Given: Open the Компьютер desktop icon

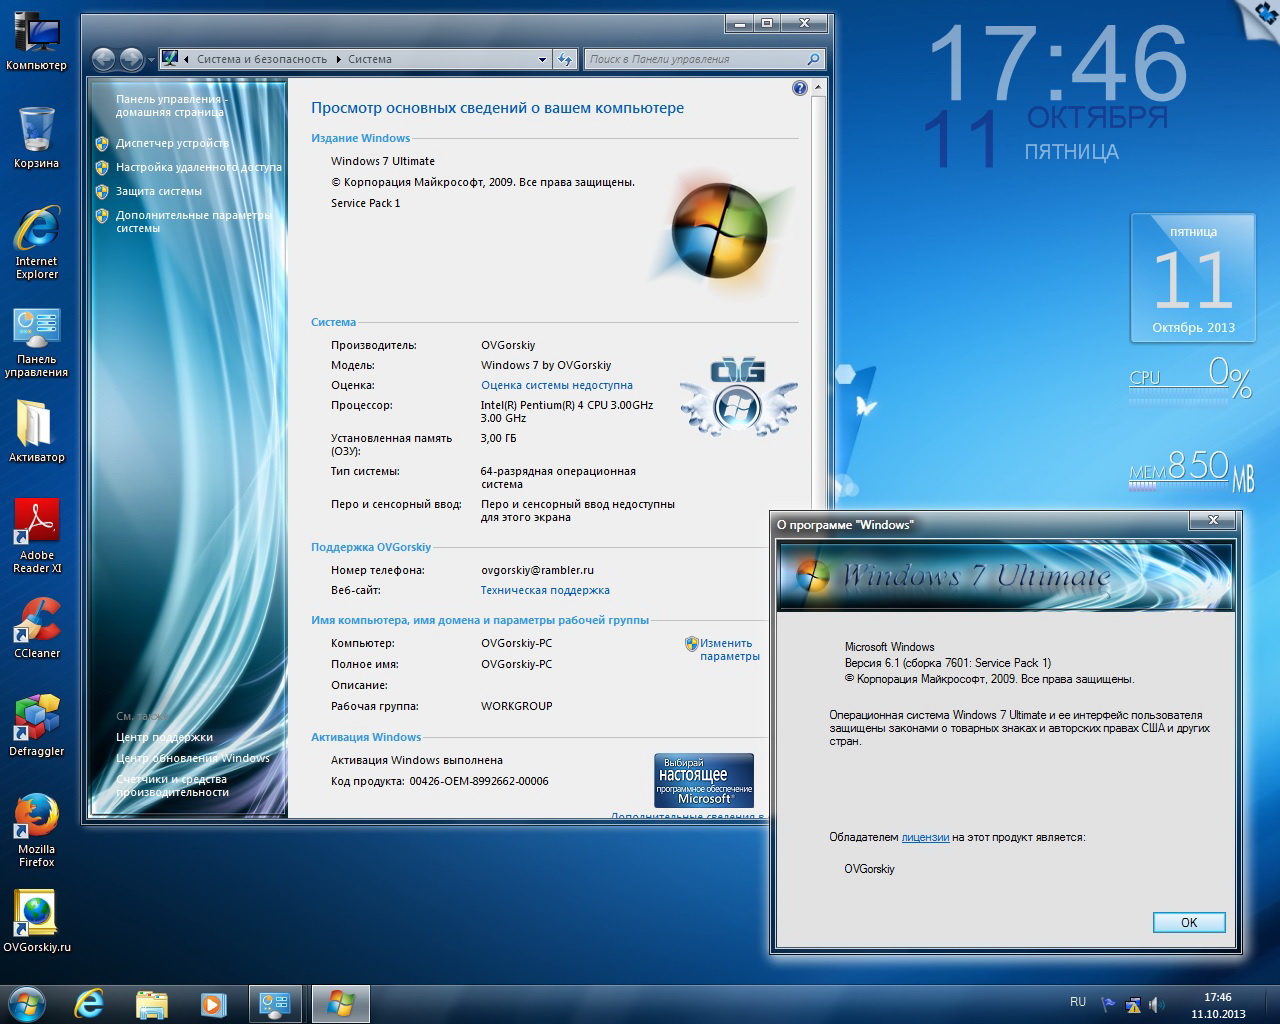Looking at the screenshot, I should point(36,41).
